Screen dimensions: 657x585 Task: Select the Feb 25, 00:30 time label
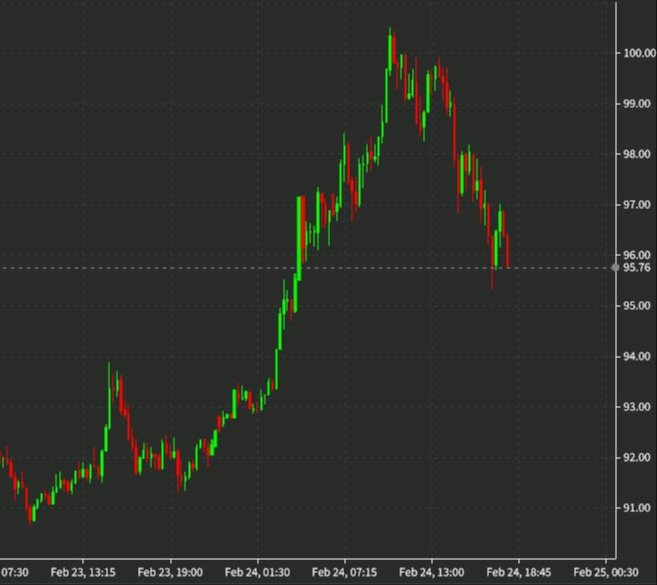606,572
